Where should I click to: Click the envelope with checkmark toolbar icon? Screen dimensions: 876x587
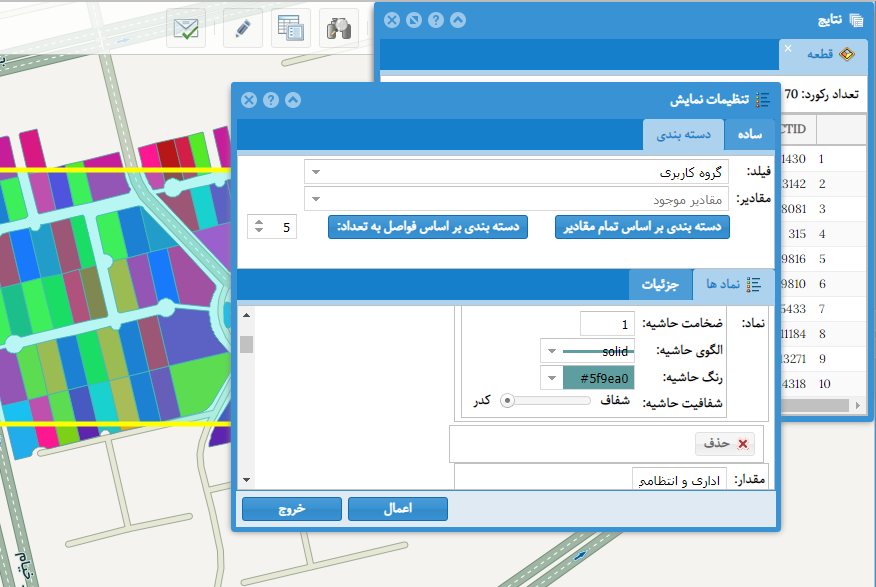click(186, 28)
